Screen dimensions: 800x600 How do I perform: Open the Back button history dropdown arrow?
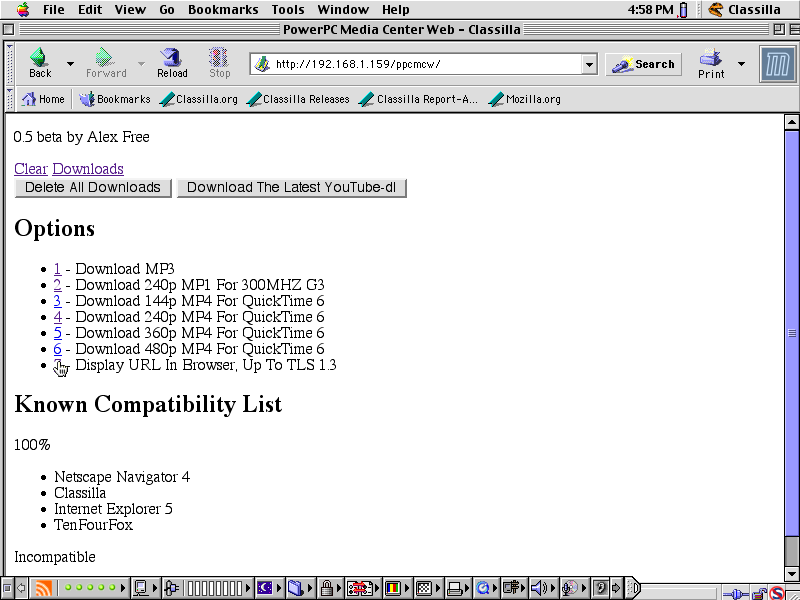(70, 64)
